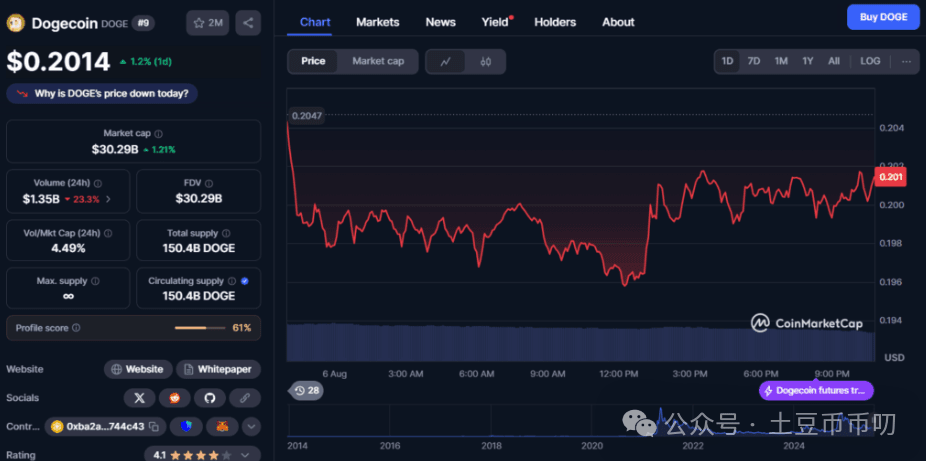Click the 12:00 PM time axis label
This screenshot has width=926, height=461.
point(618,374)
